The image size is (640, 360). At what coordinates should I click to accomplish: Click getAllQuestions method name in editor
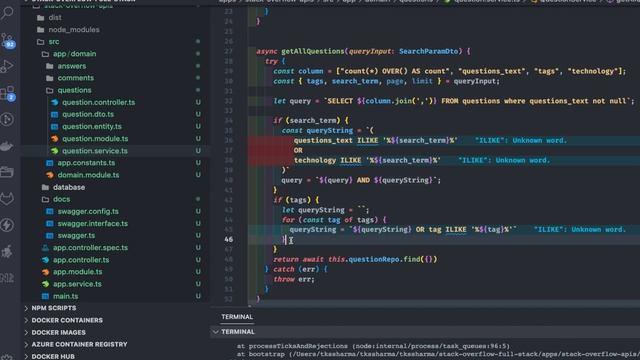click(313, 51)
